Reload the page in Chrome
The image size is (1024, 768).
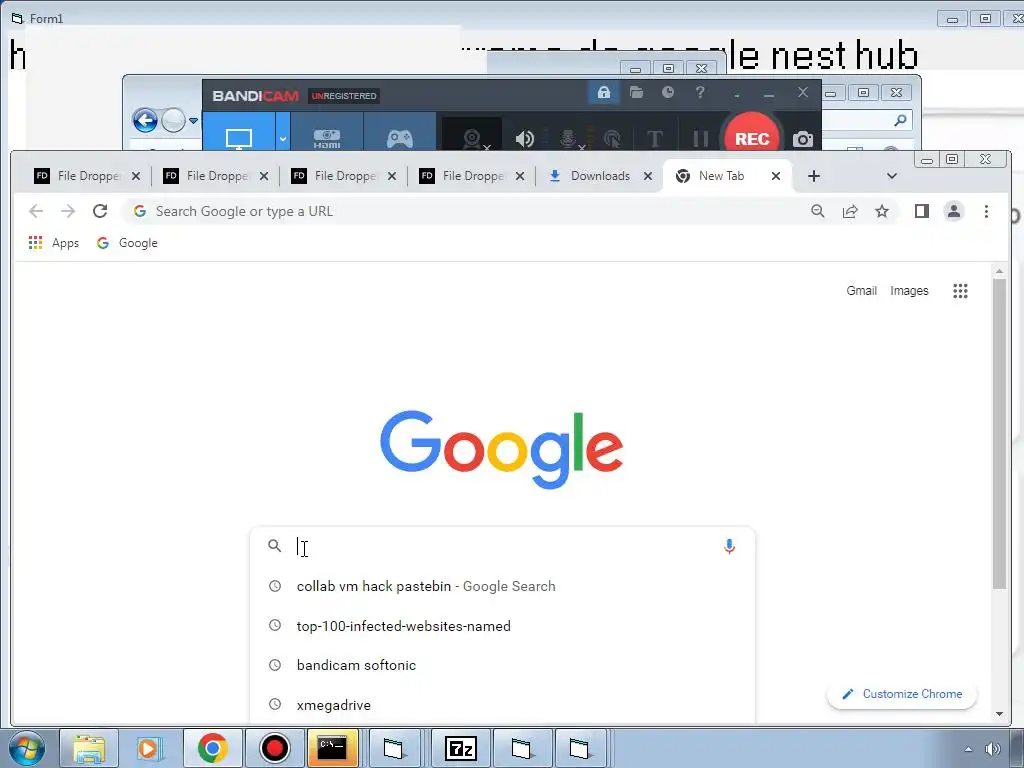[100, 211]
